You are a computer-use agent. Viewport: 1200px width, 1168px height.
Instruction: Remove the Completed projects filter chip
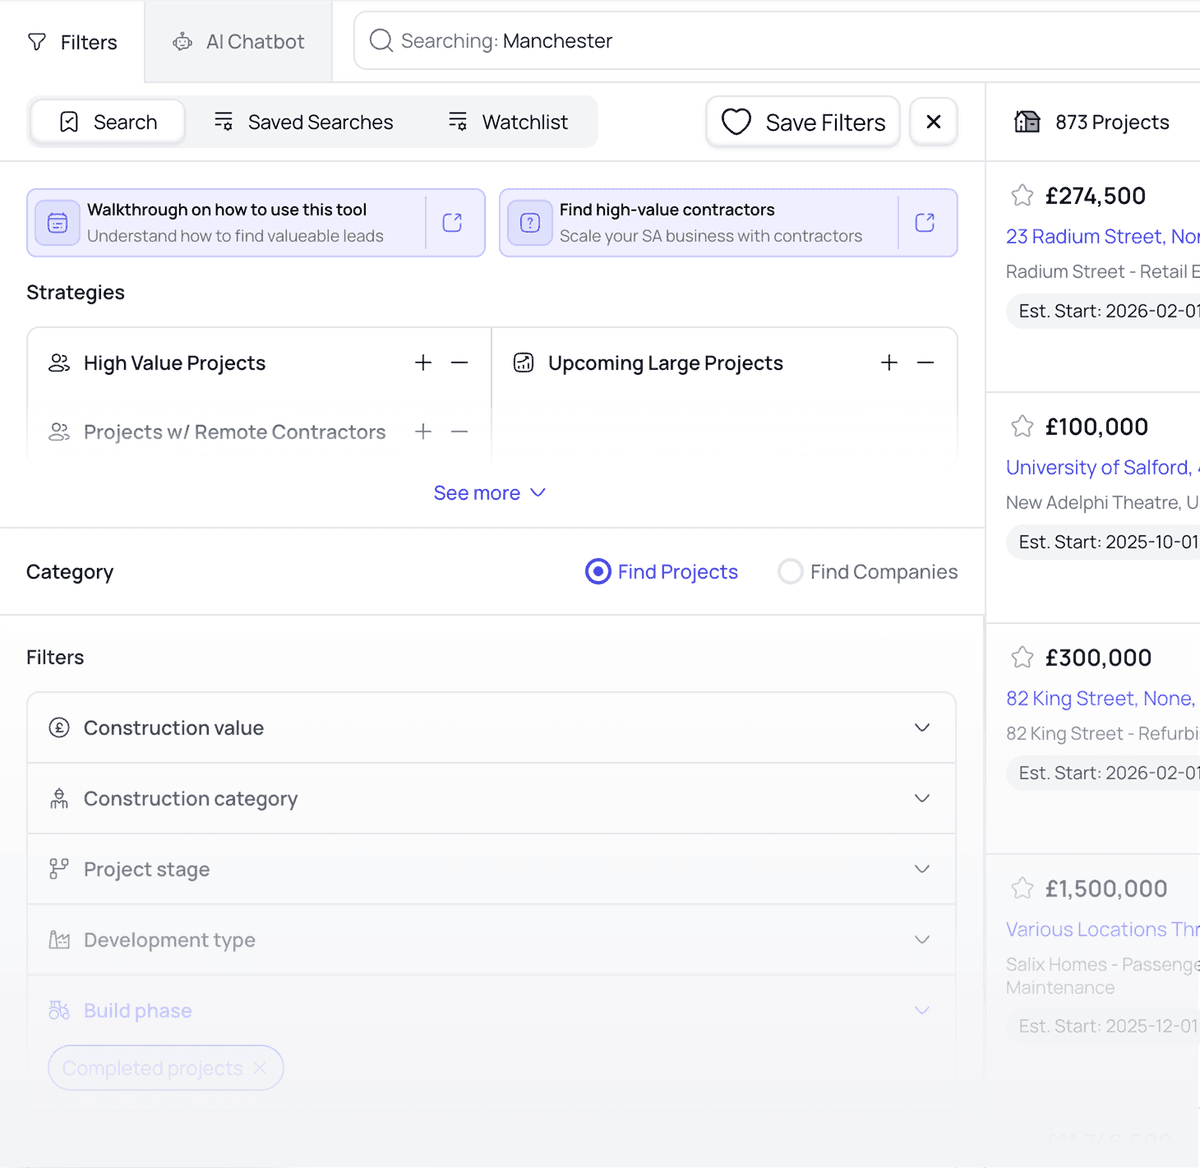click(260, 1068)
